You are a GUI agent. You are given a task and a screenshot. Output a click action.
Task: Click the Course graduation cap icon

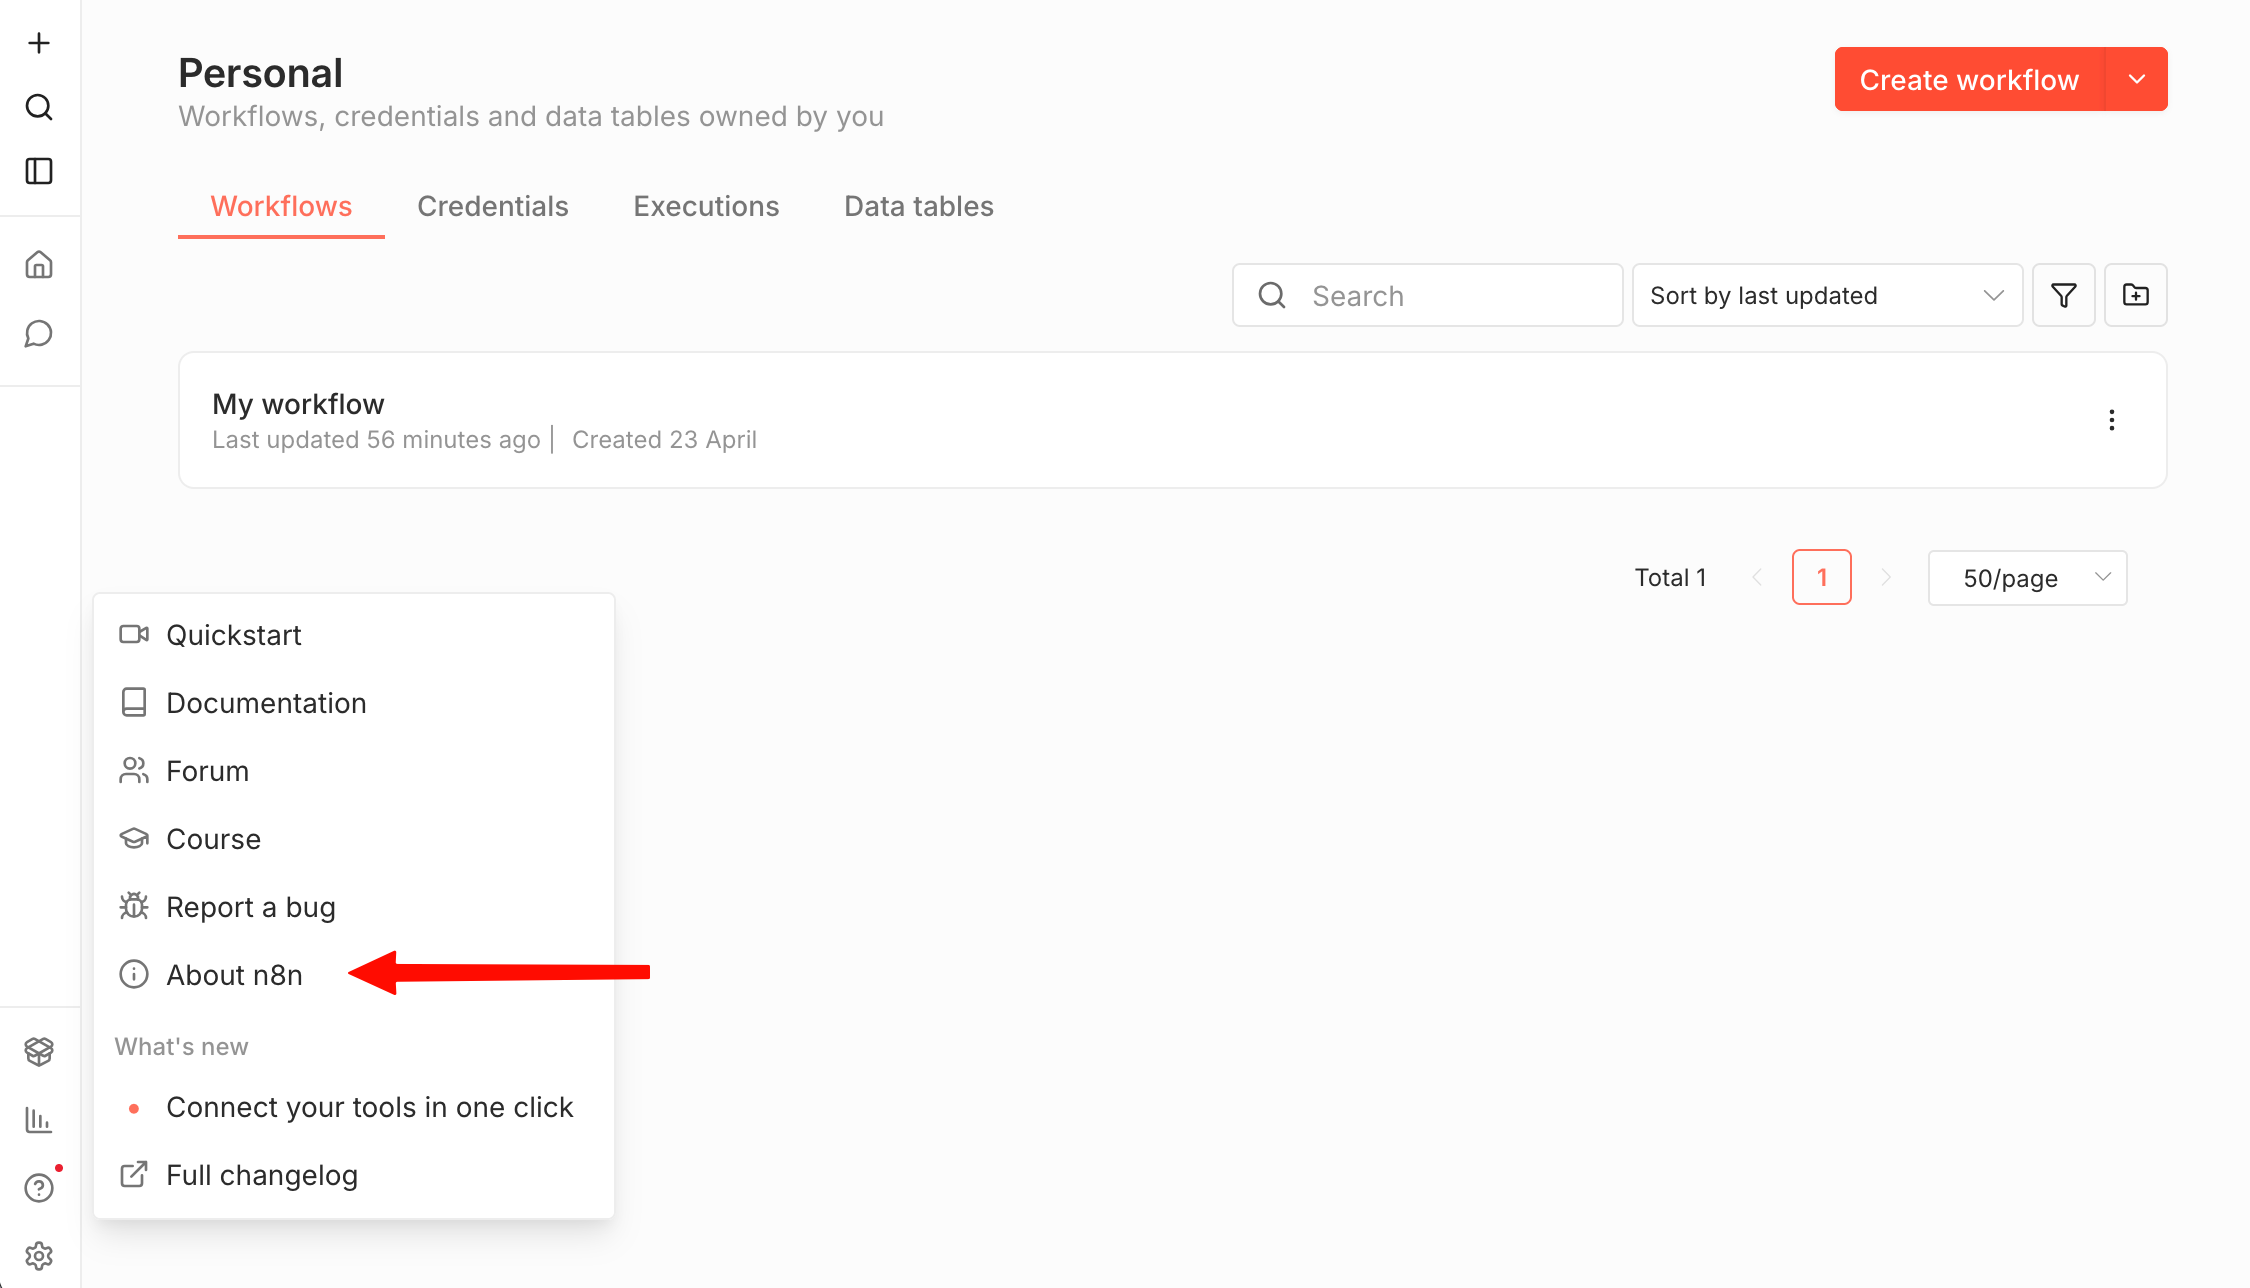134,838
